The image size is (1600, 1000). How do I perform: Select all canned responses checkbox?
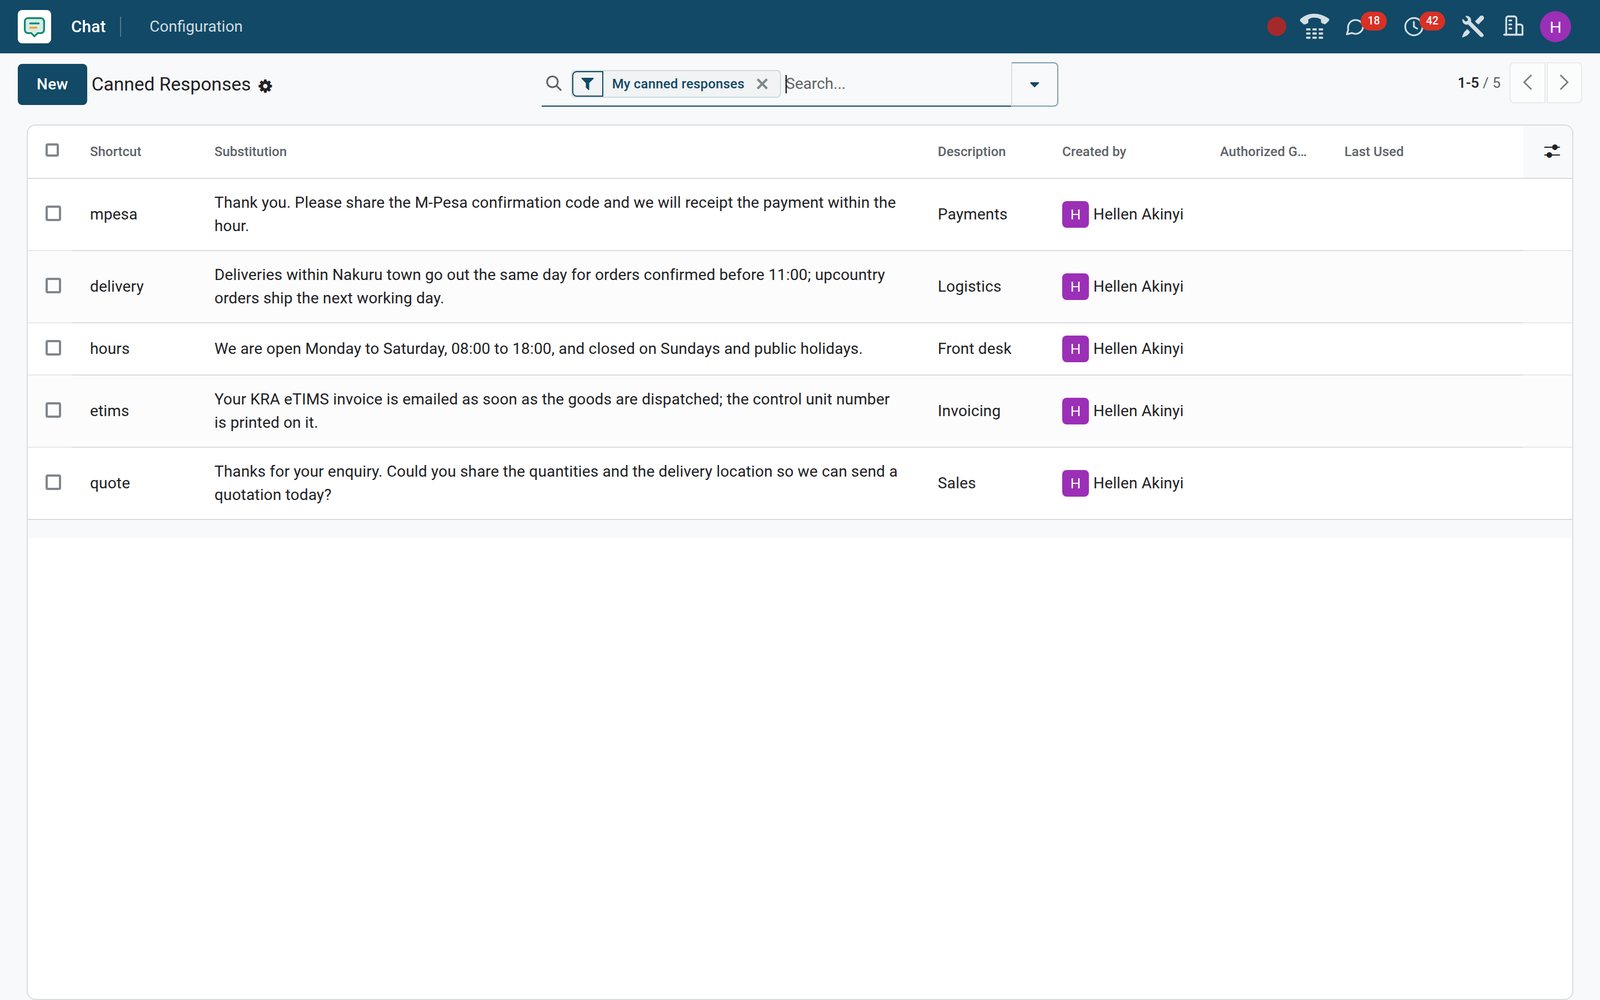coord(53,150)
